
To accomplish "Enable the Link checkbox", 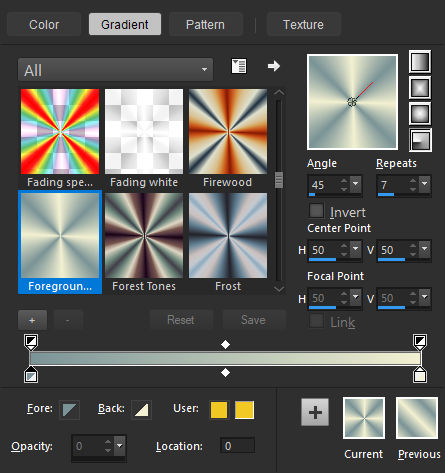I will (316, 321).
